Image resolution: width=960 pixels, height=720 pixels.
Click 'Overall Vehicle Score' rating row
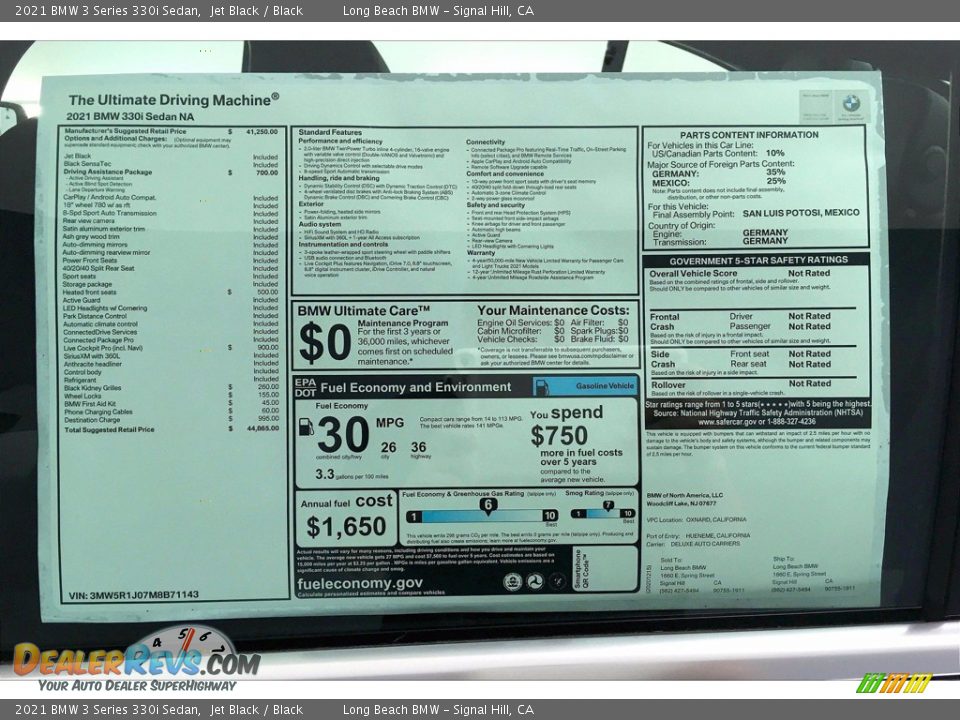tap(740, 273)
